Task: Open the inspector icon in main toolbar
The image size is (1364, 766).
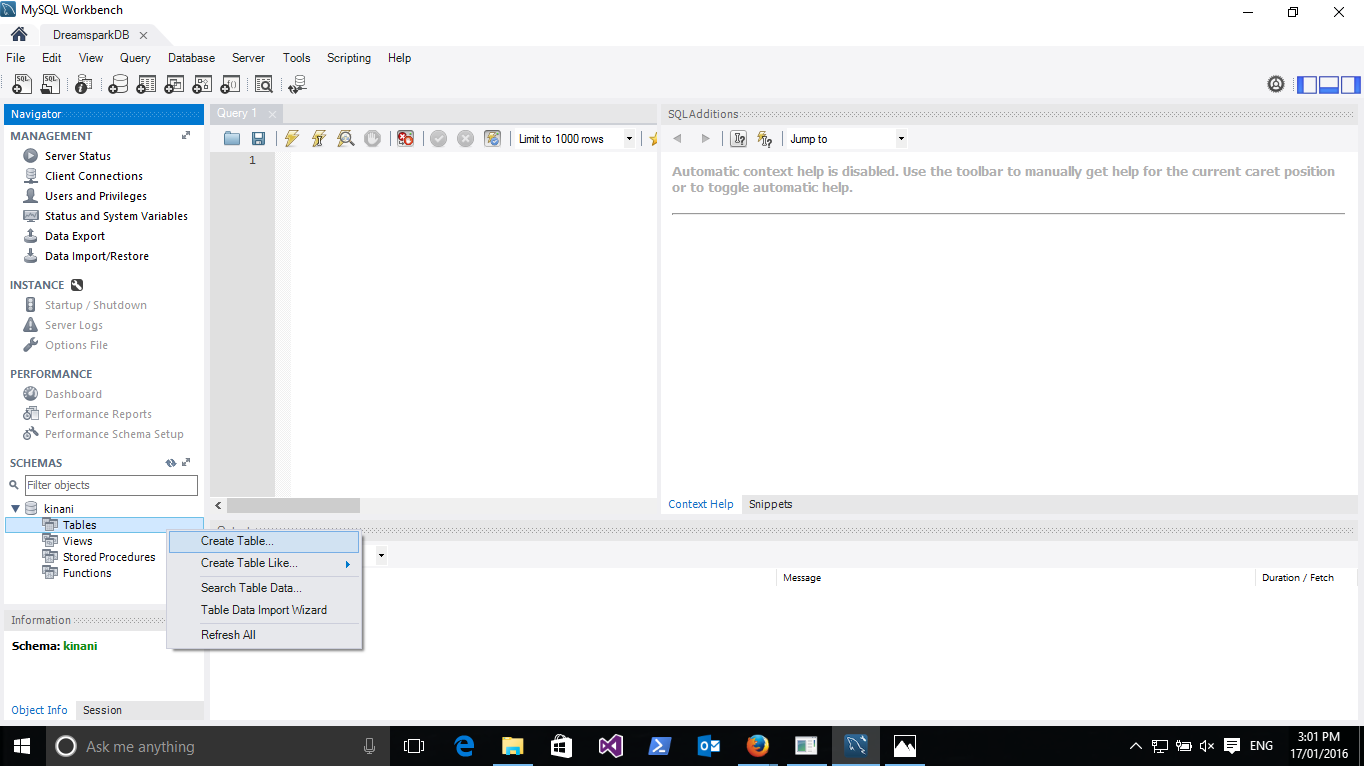Action: 83,85
